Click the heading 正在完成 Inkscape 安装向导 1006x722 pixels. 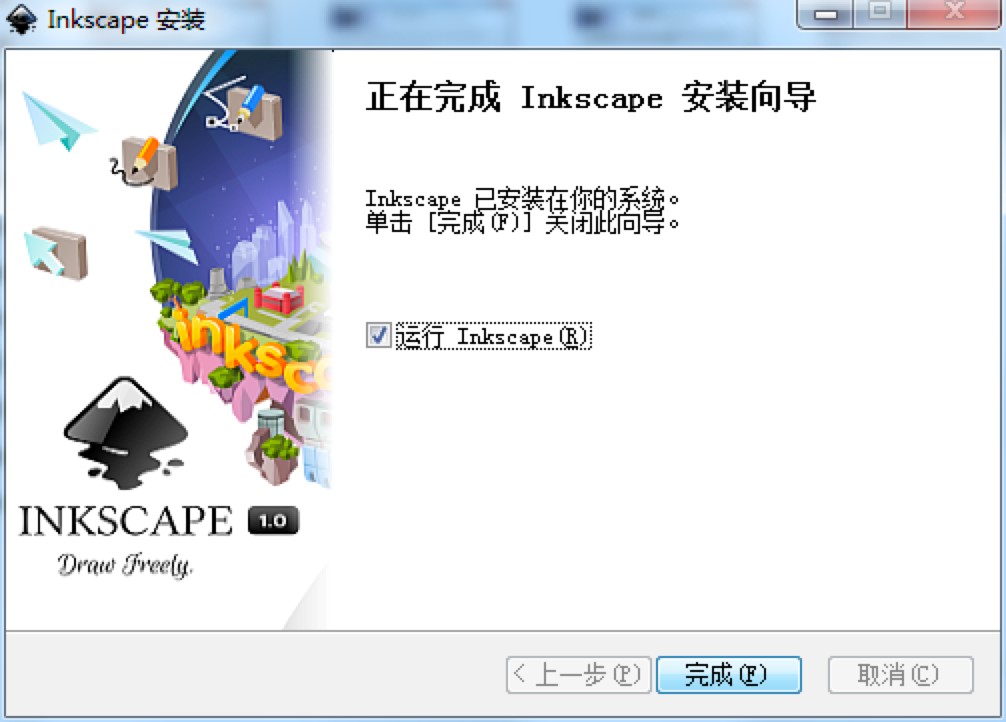pyautogui.click(x=588, y=97)
